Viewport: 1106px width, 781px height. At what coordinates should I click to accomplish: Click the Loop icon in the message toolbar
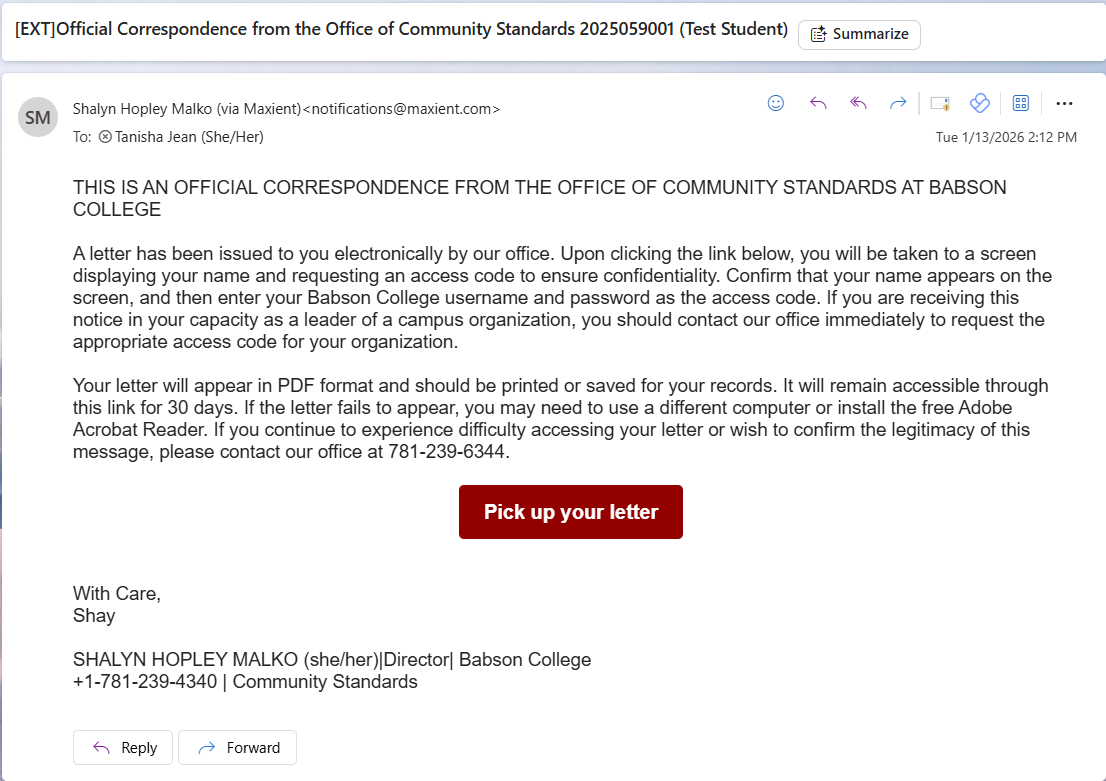[979, 103]
